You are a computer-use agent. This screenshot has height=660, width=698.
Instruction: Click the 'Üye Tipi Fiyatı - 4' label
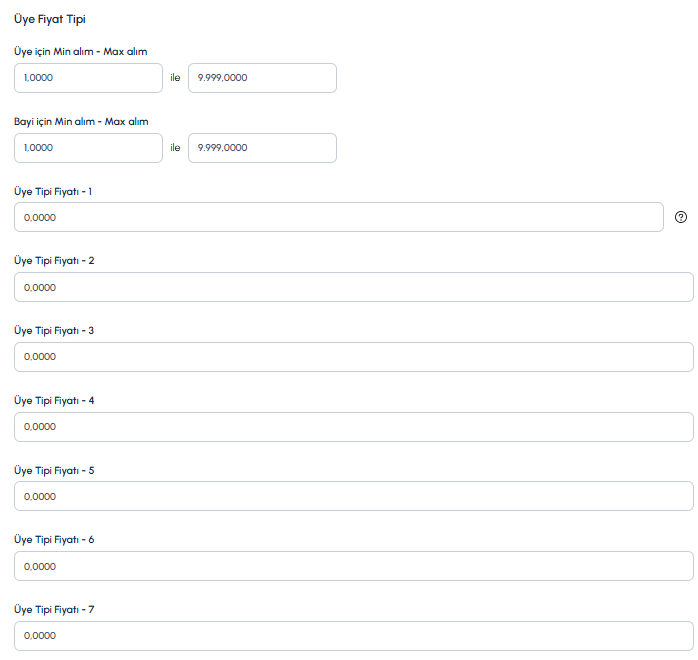coord(54,401)
